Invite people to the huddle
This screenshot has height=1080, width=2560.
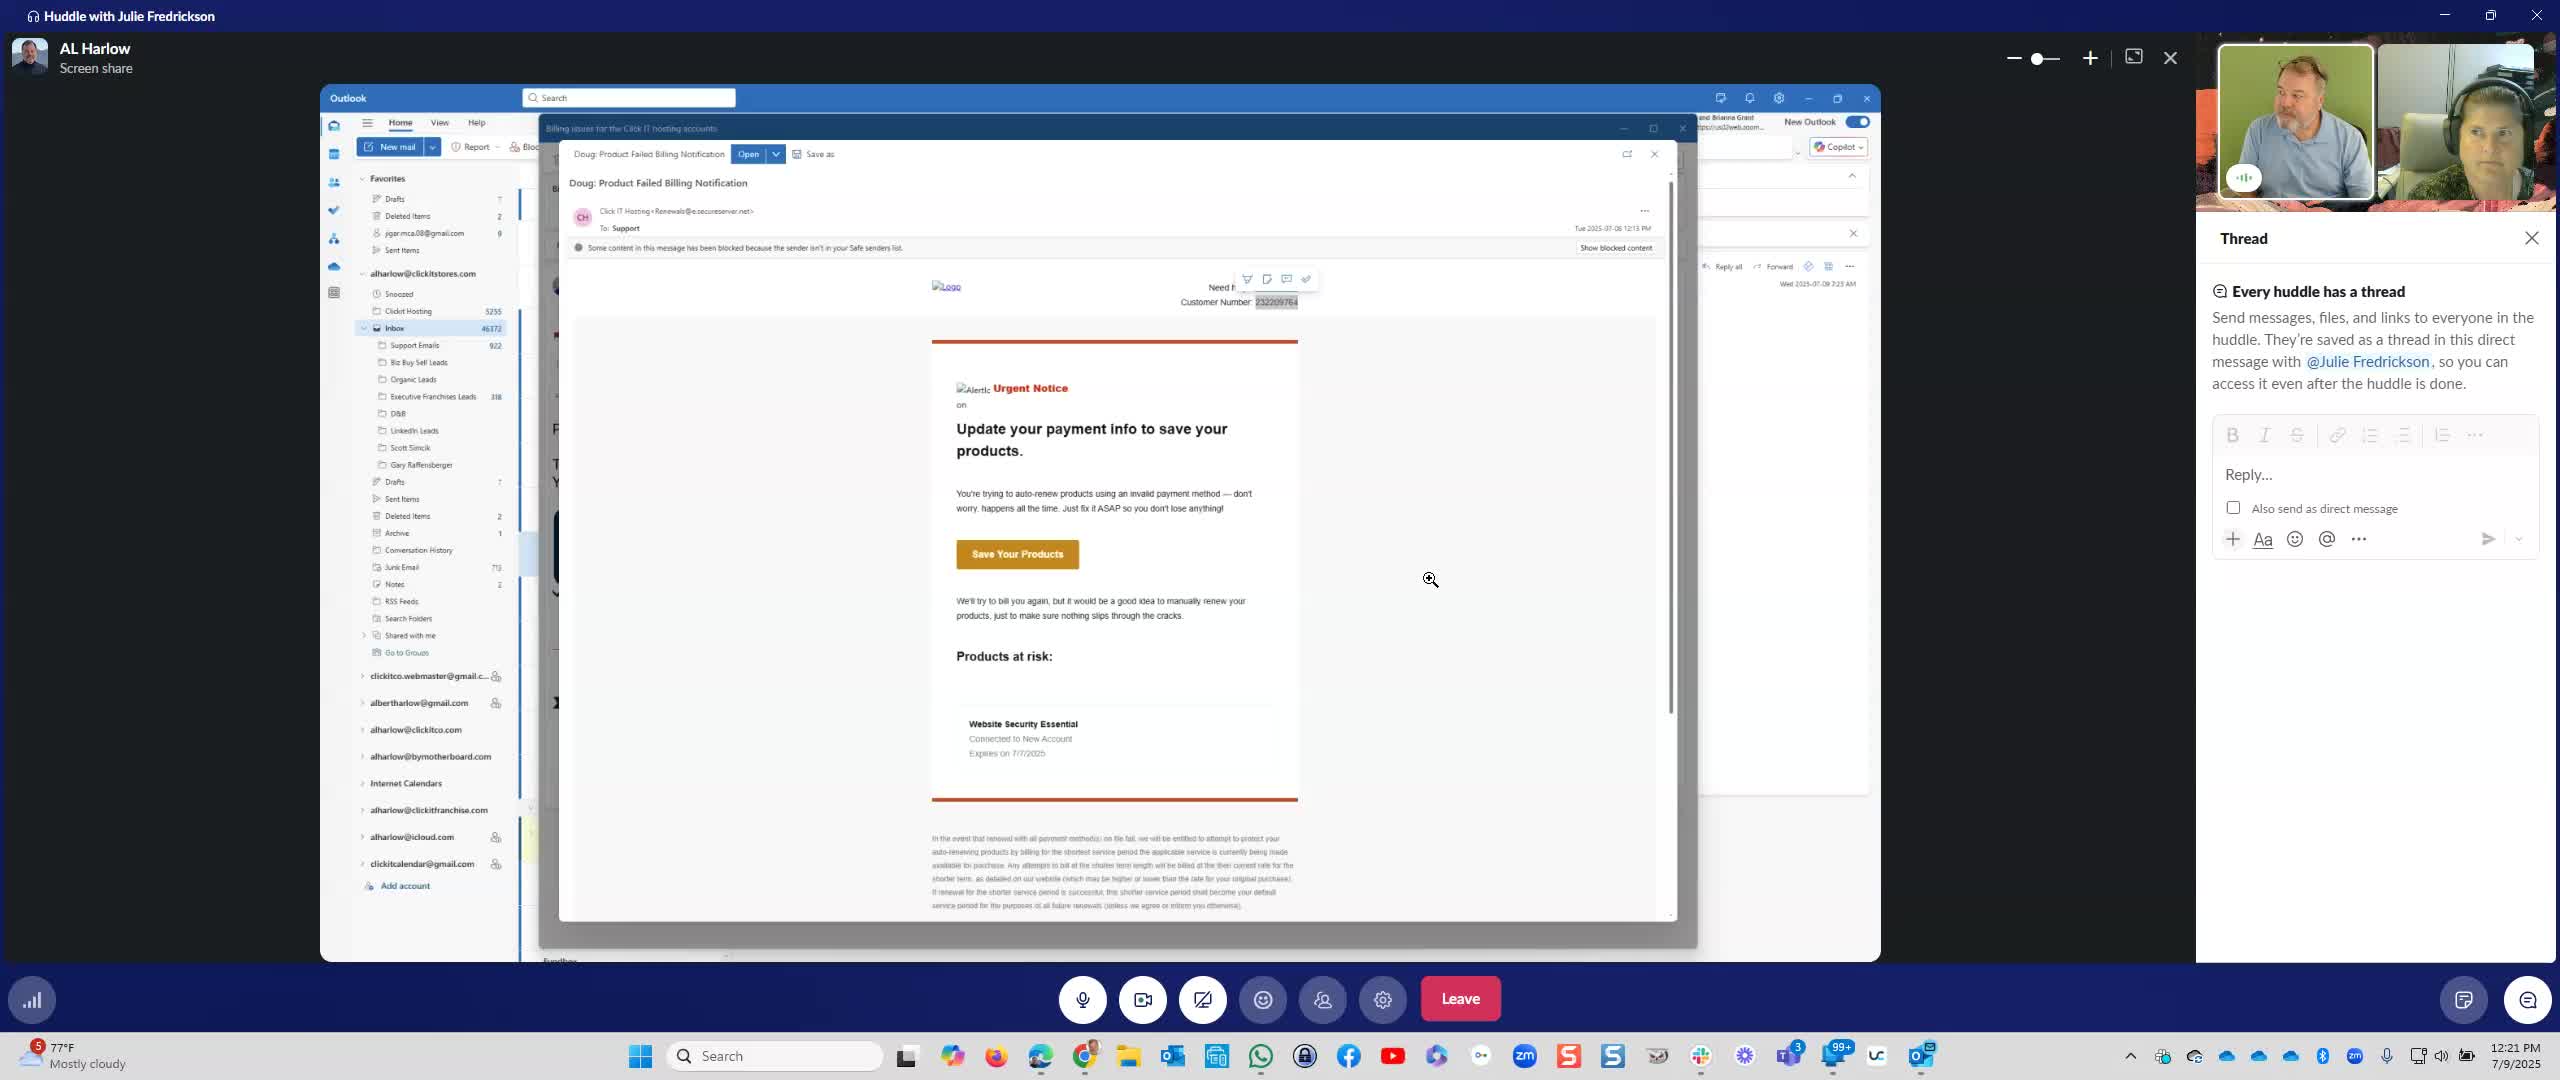pos(1323,999)
